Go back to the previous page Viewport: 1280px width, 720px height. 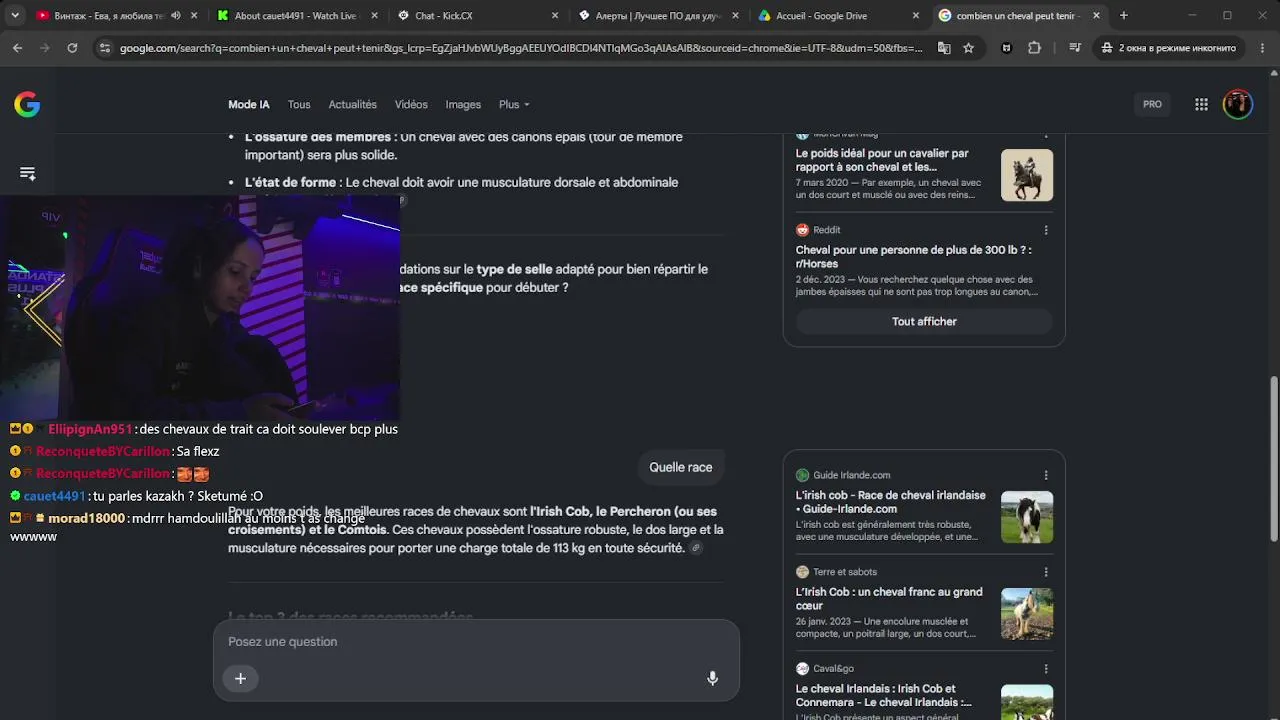(x=17, y=48)
